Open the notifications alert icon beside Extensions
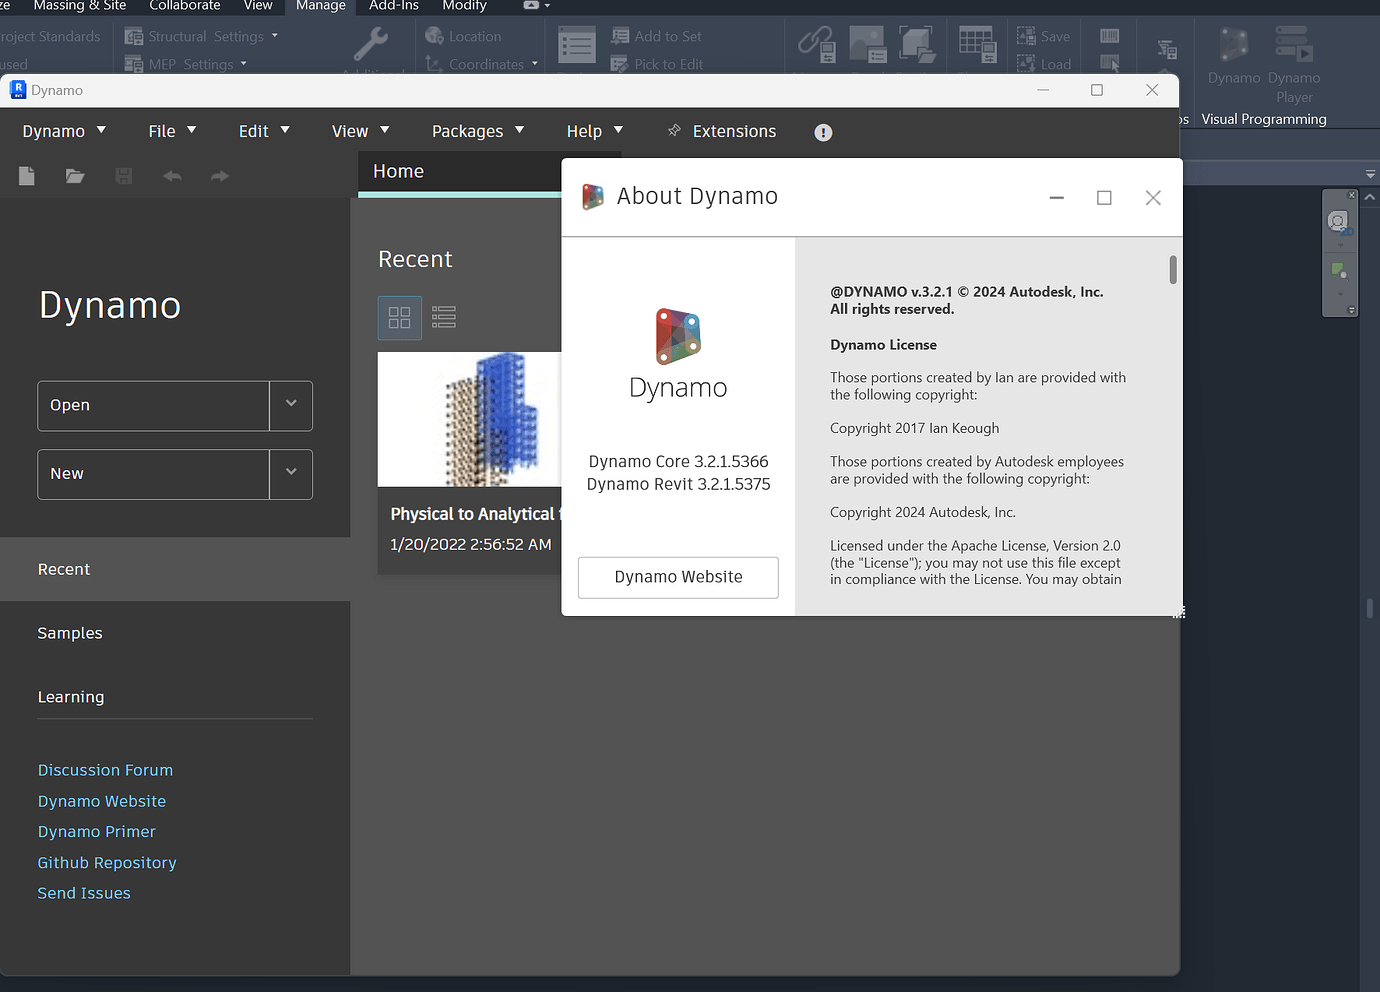Image resolution: width=1380 pixels, height=992 pixels. (x=822, y=132)
